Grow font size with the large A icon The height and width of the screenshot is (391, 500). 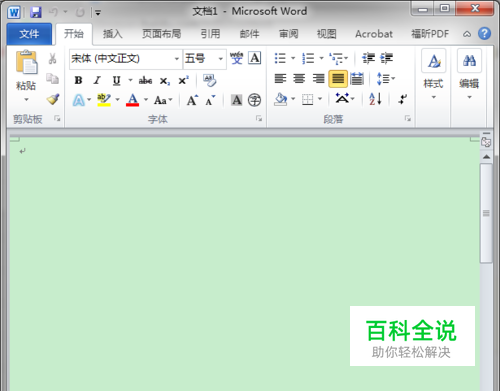(x=192, y=100)
